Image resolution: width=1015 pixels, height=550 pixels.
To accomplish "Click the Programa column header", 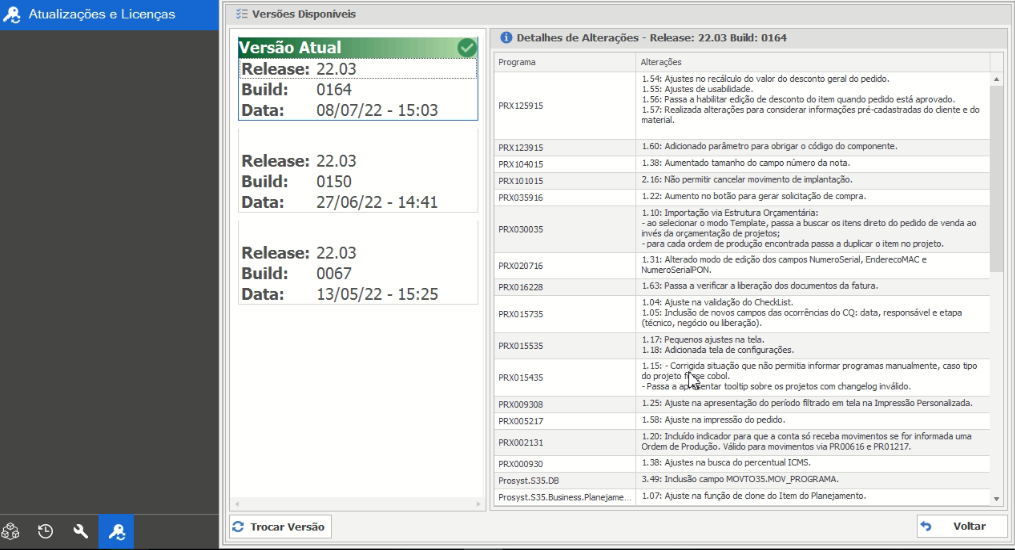I will (x=564, y=62).
